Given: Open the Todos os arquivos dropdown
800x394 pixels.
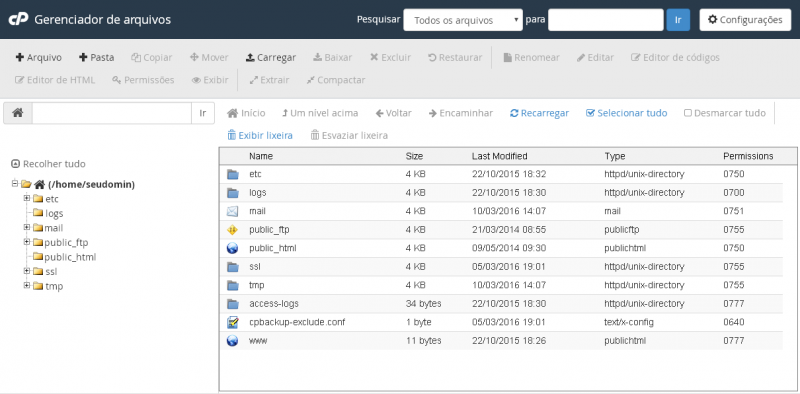Looking at the screenshot, I should pos(463,20).
